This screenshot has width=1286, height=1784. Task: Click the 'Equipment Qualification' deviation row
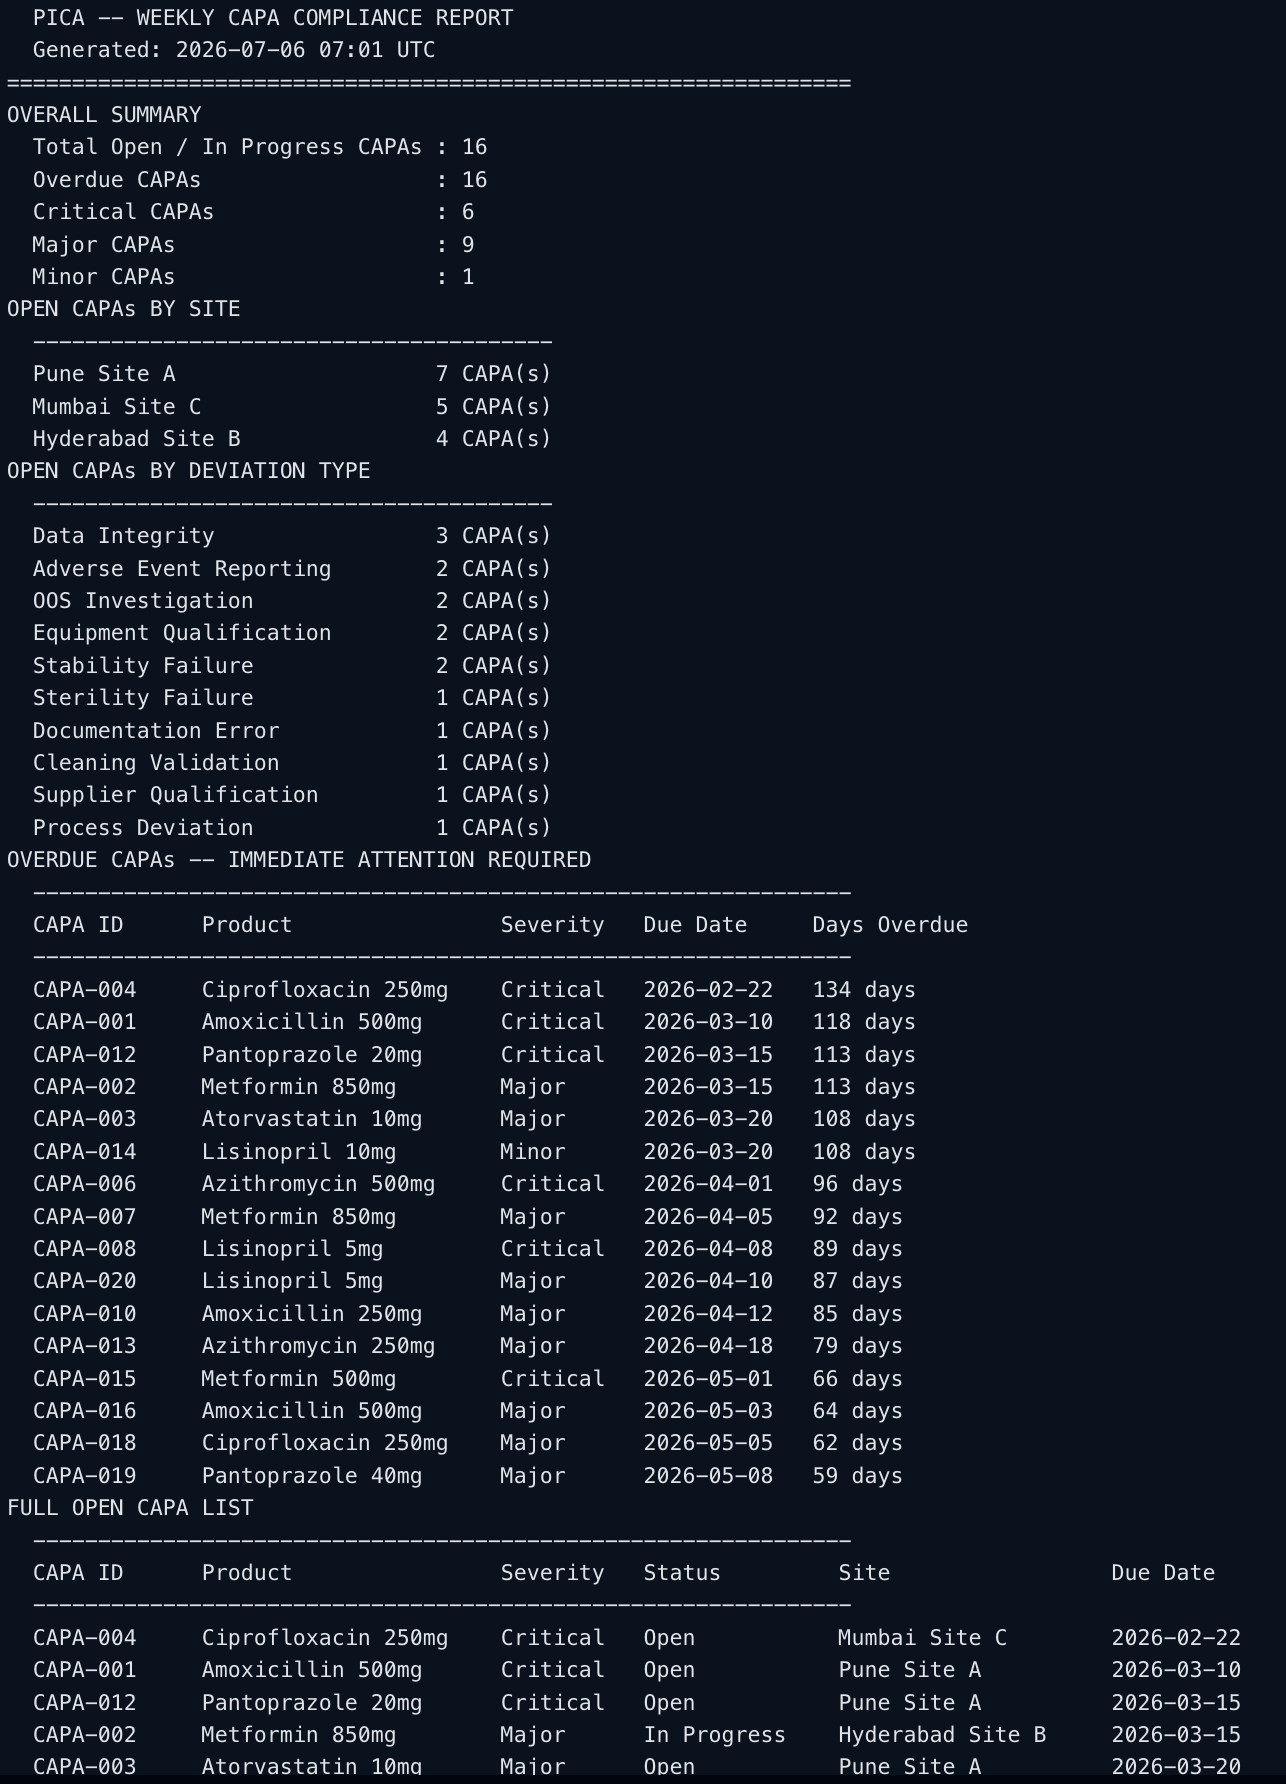[x=292, y=633]
